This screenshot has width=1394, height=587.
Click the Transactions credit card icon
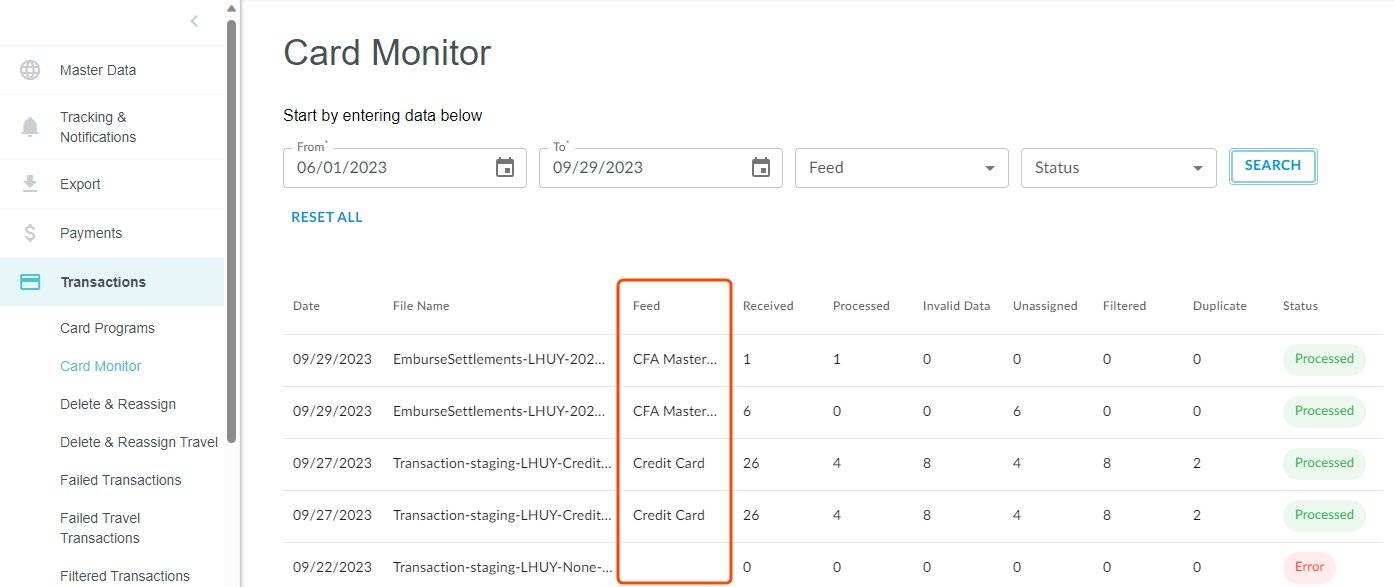30,282
